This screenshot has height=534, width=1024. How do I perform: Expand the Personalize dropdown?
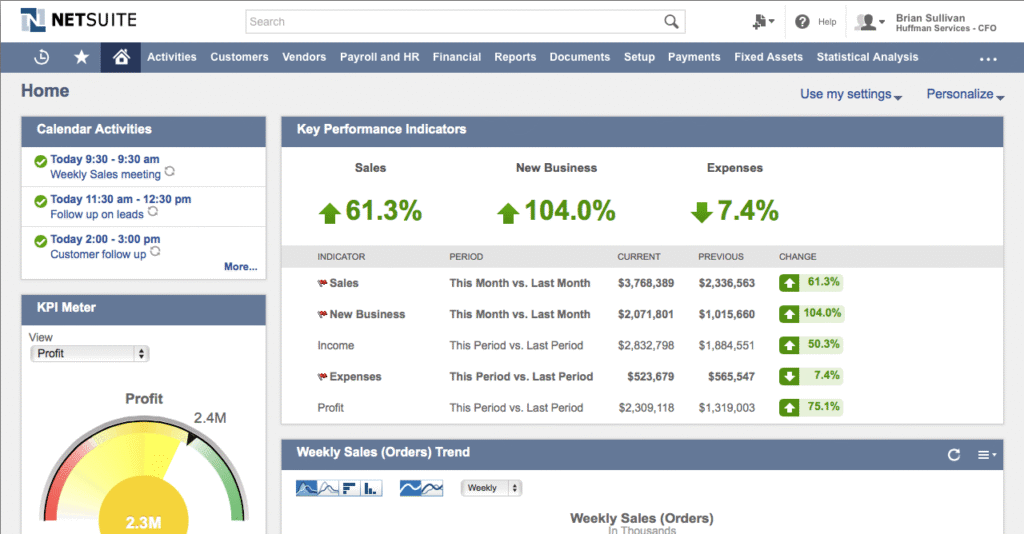click(965, 94)
